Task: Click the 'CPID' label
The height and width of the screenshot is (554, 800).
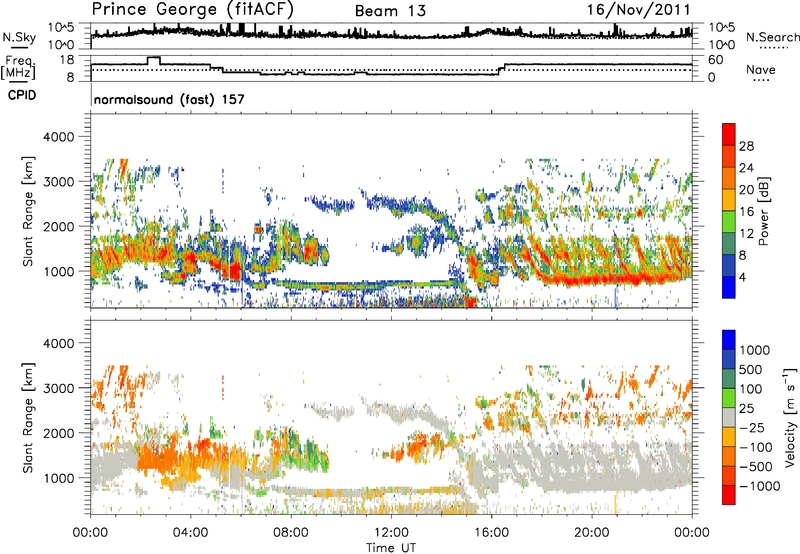Action: [x=22, y=95]
